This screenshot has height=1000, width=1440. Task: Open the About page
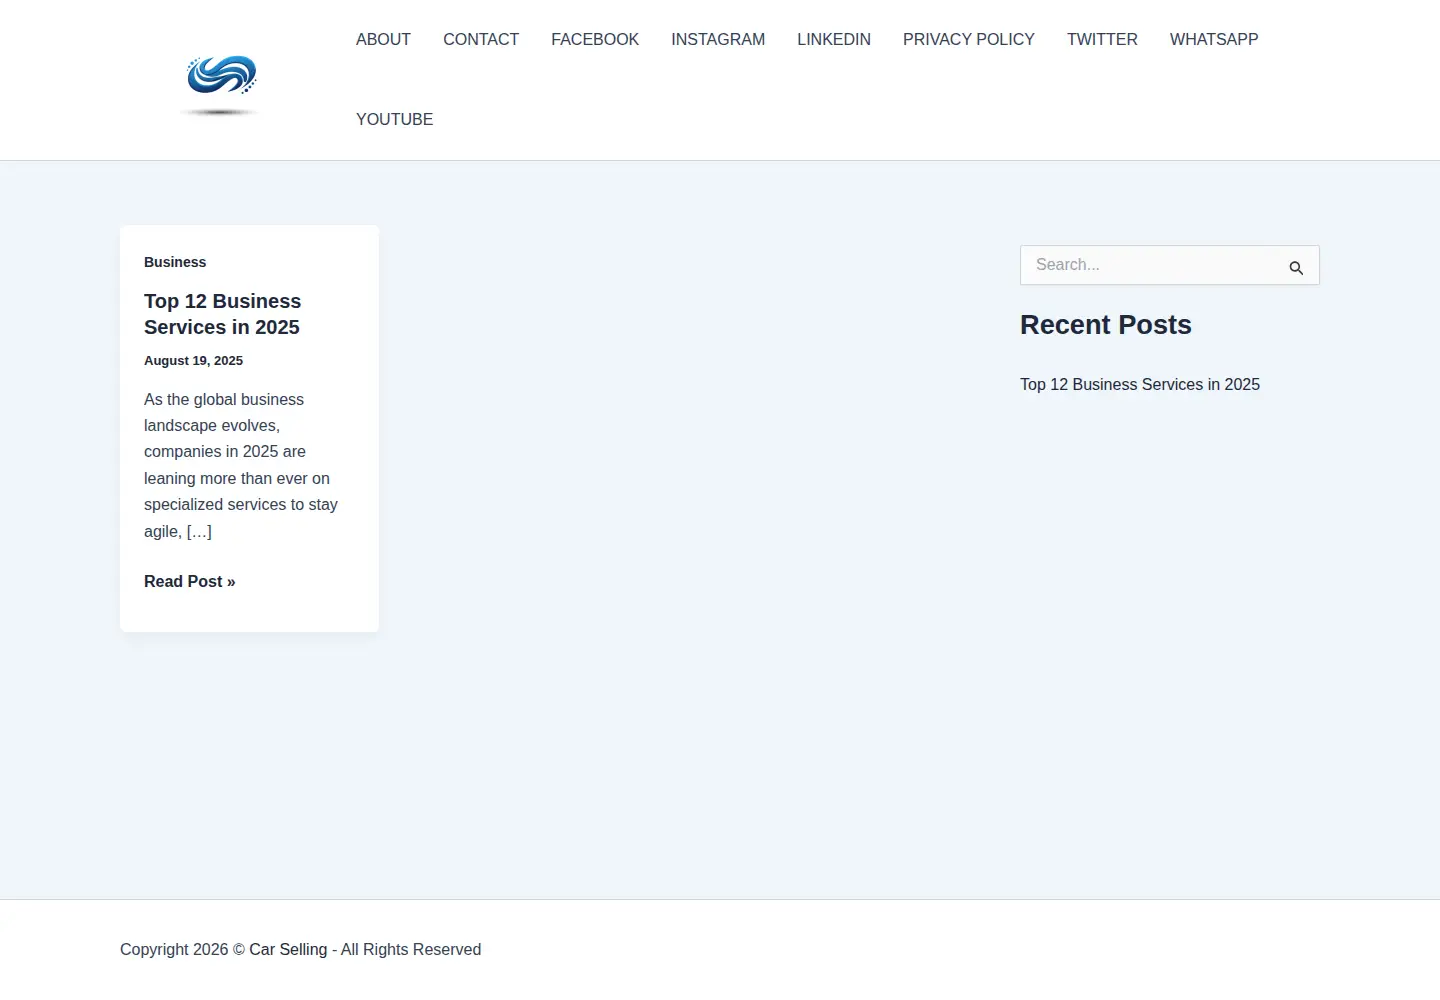click(x=383, y=39)
